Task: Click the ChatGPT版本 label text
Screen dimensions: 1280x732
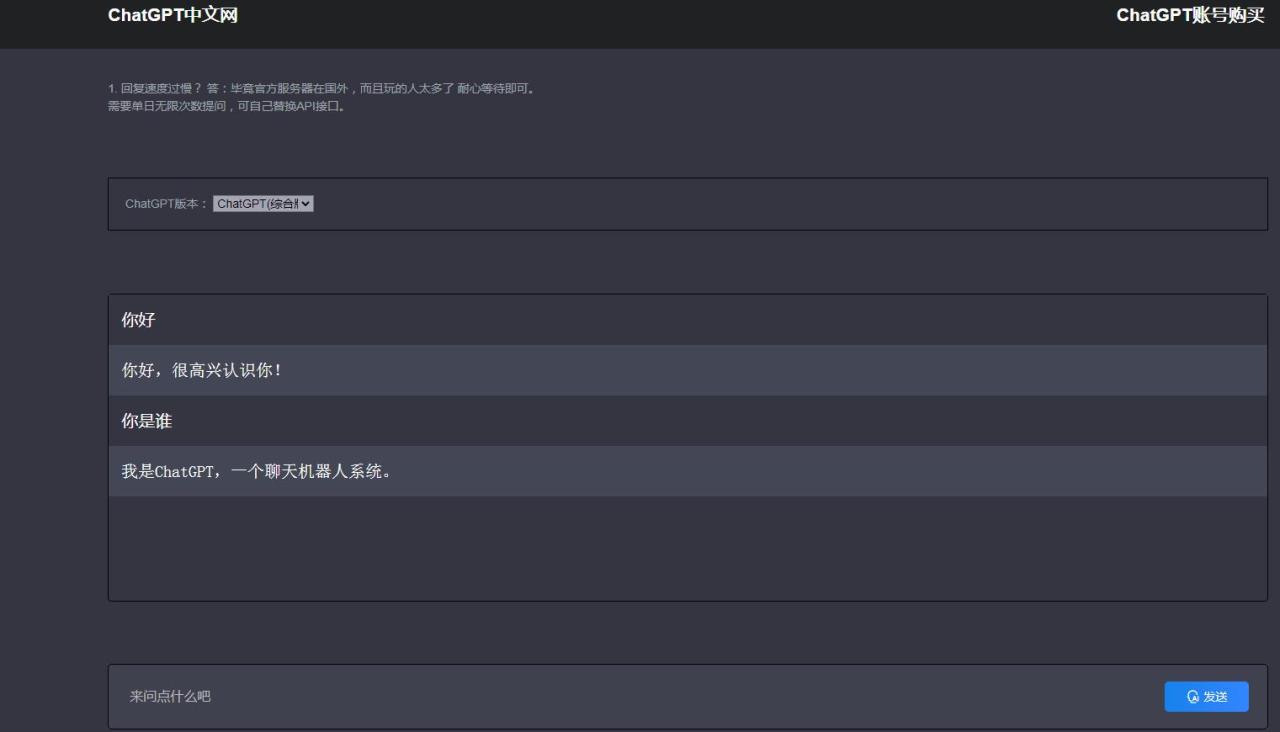Action: click(166, 204)
